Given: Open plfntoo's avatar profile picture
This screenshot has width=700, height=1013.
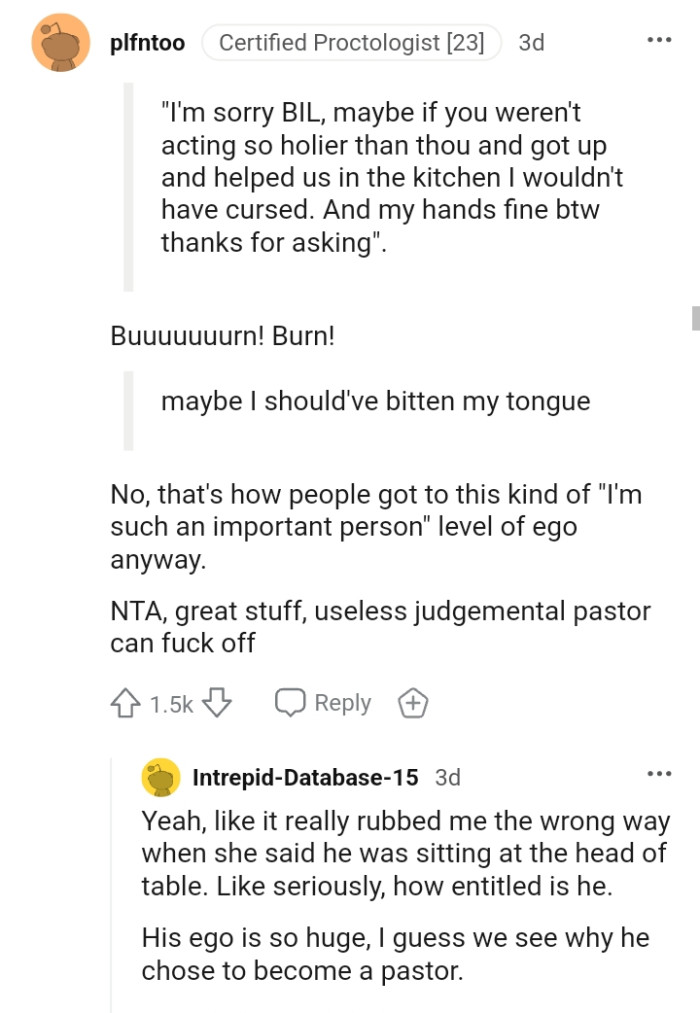Looking at the screenshot, I should point(62,43).
